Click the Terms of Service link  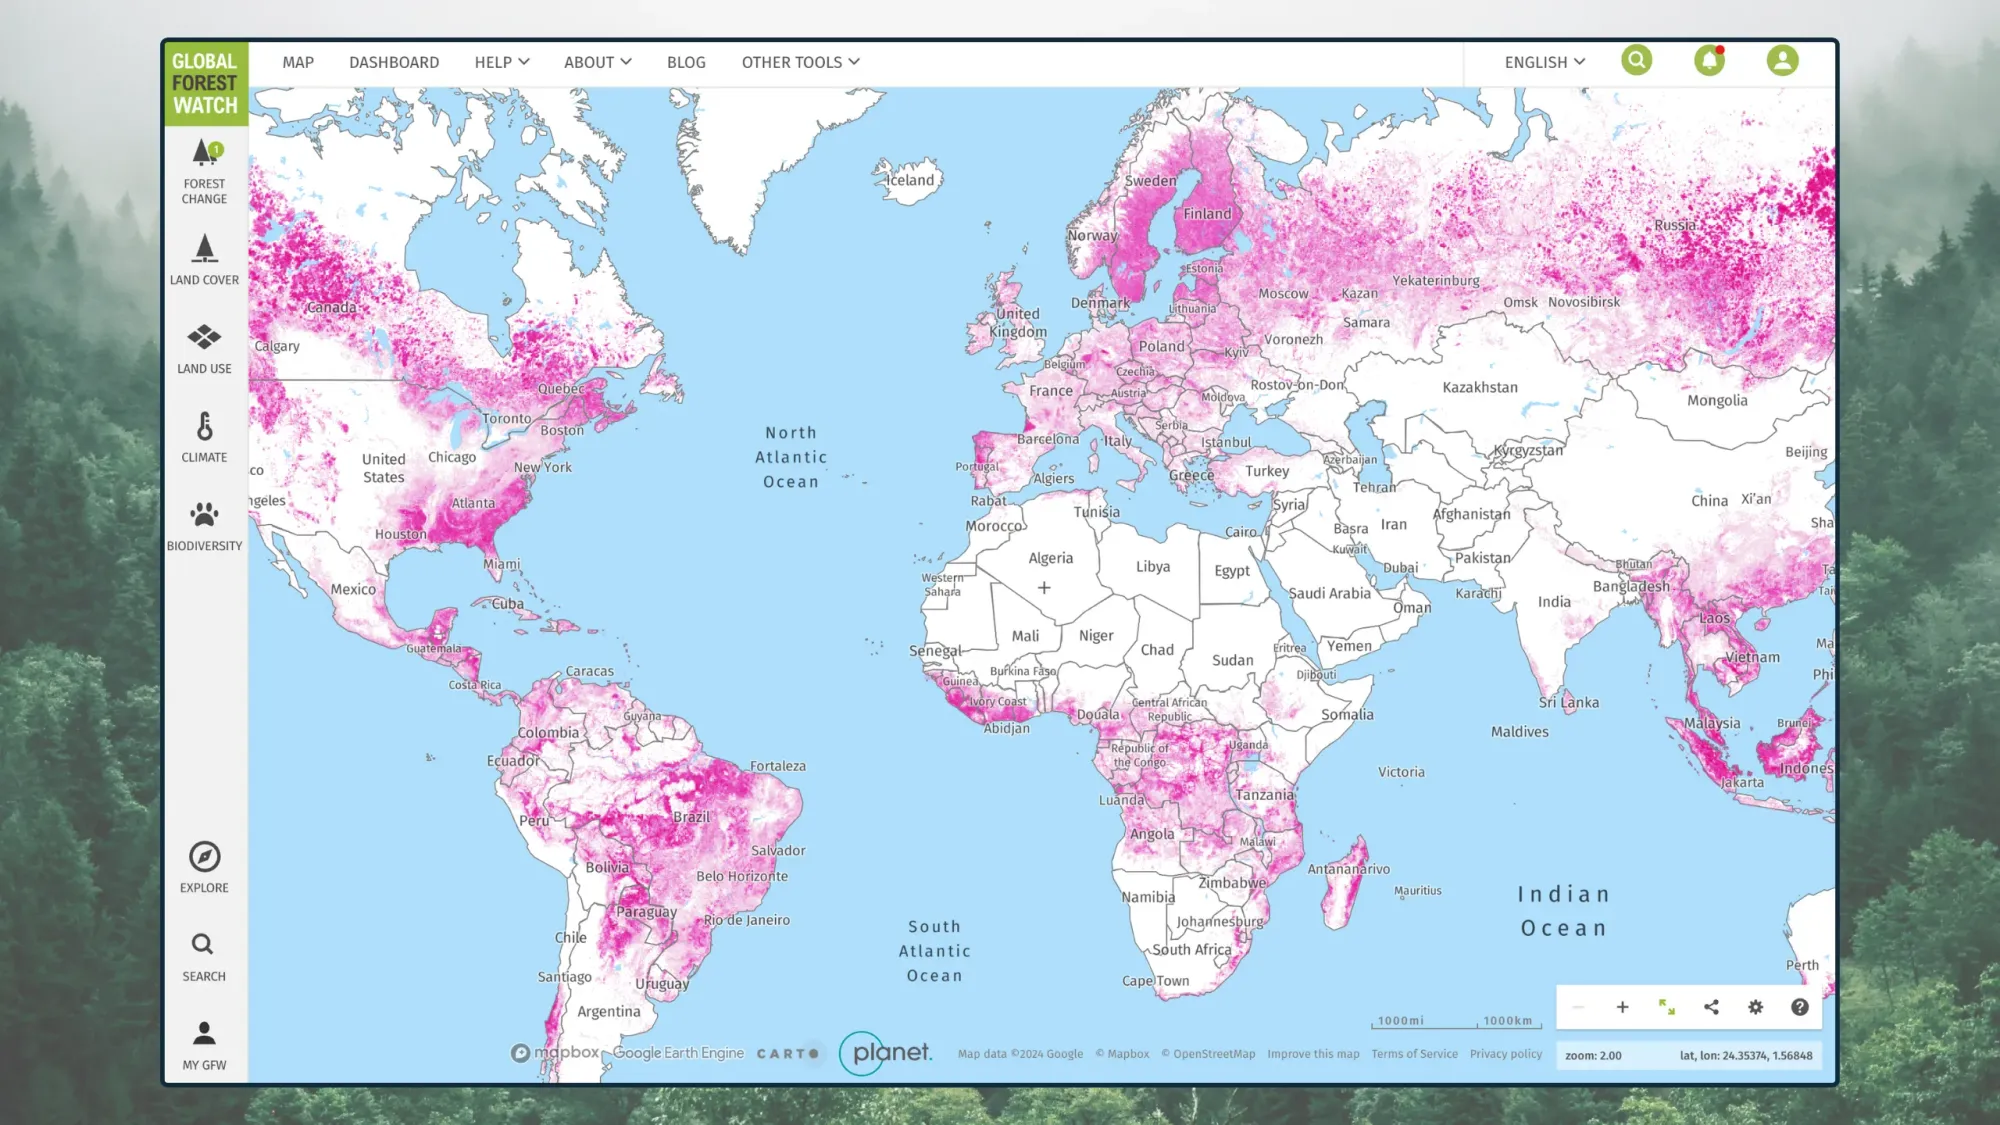click(x=1414, y=1054)
